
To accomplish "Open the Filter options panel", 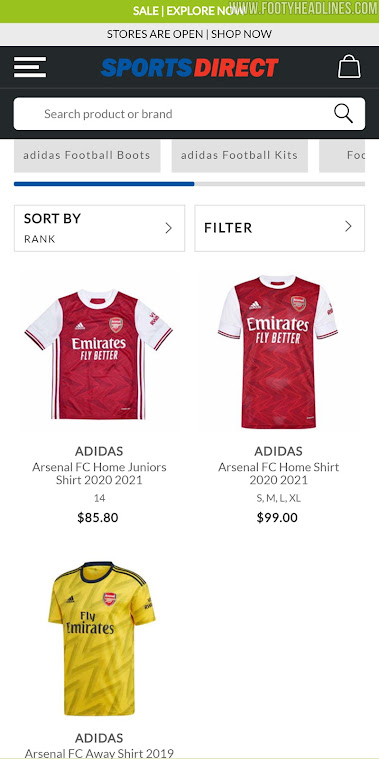I will 279,228.
